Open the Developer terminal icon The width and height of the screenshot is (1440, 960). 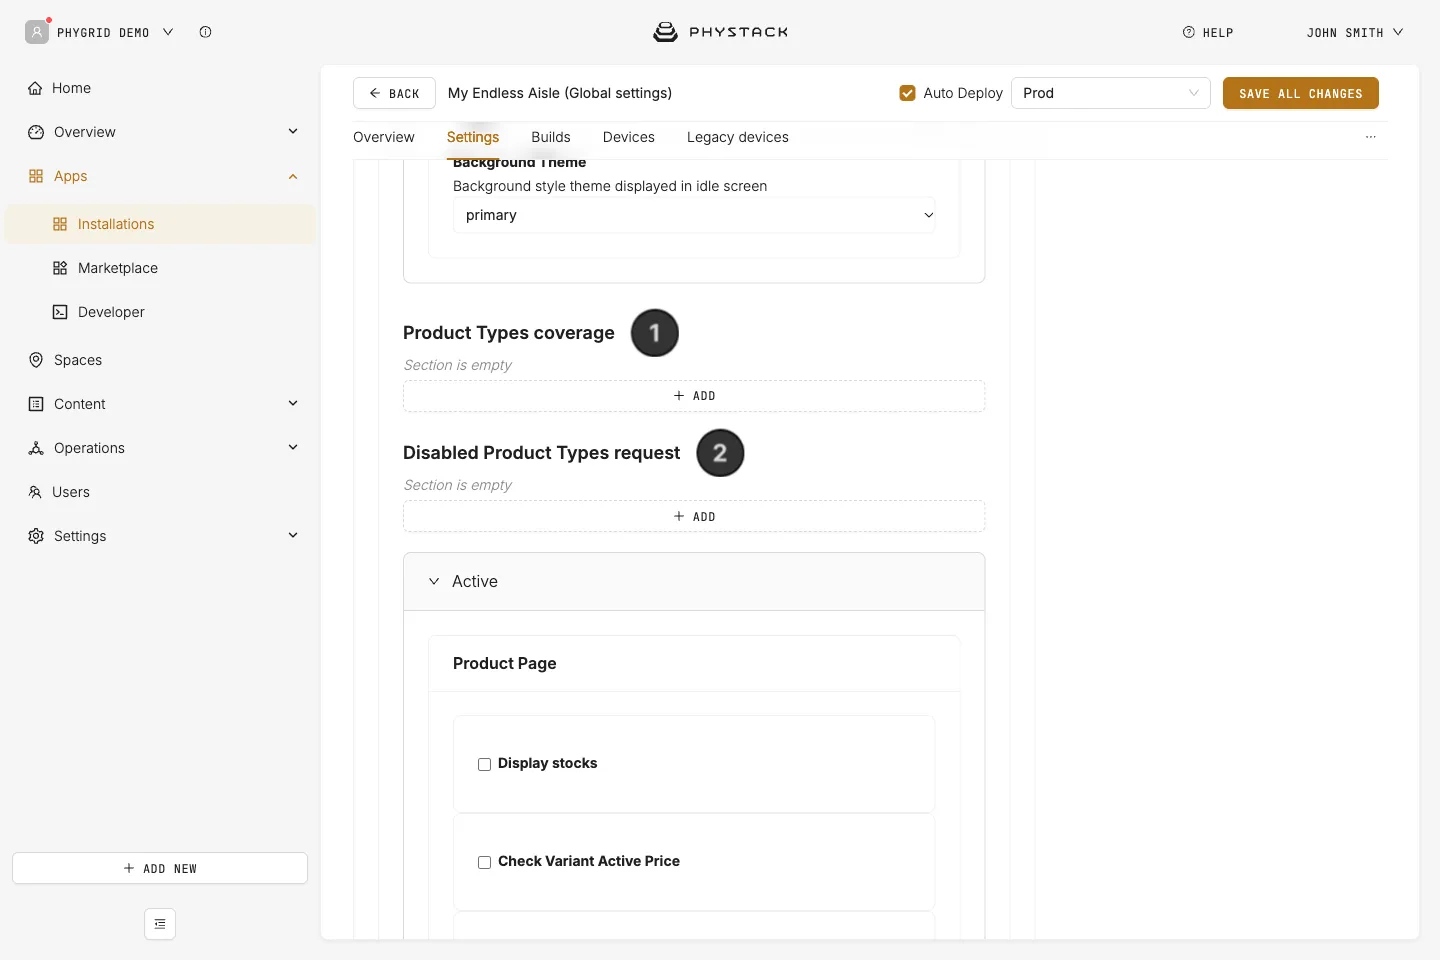[60, 312]
